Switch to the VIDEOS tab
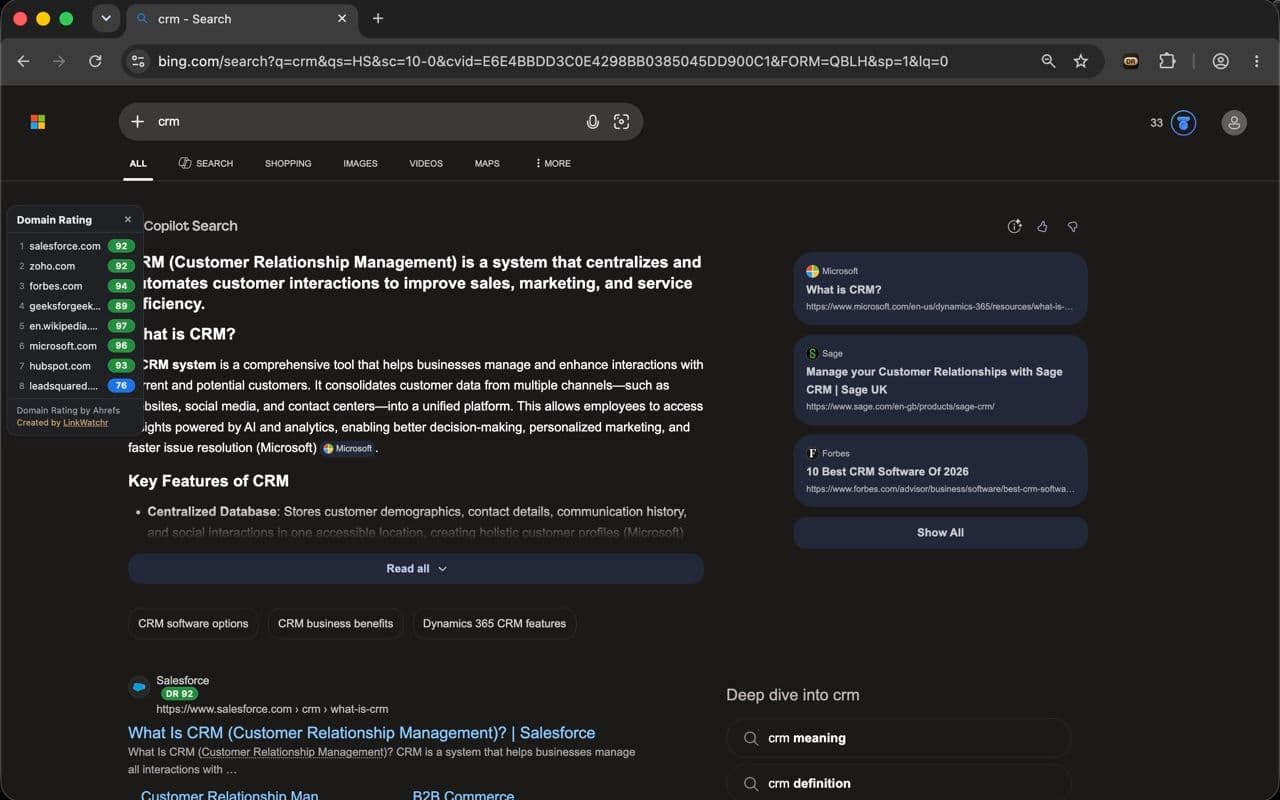 click(x=426, y=163)
